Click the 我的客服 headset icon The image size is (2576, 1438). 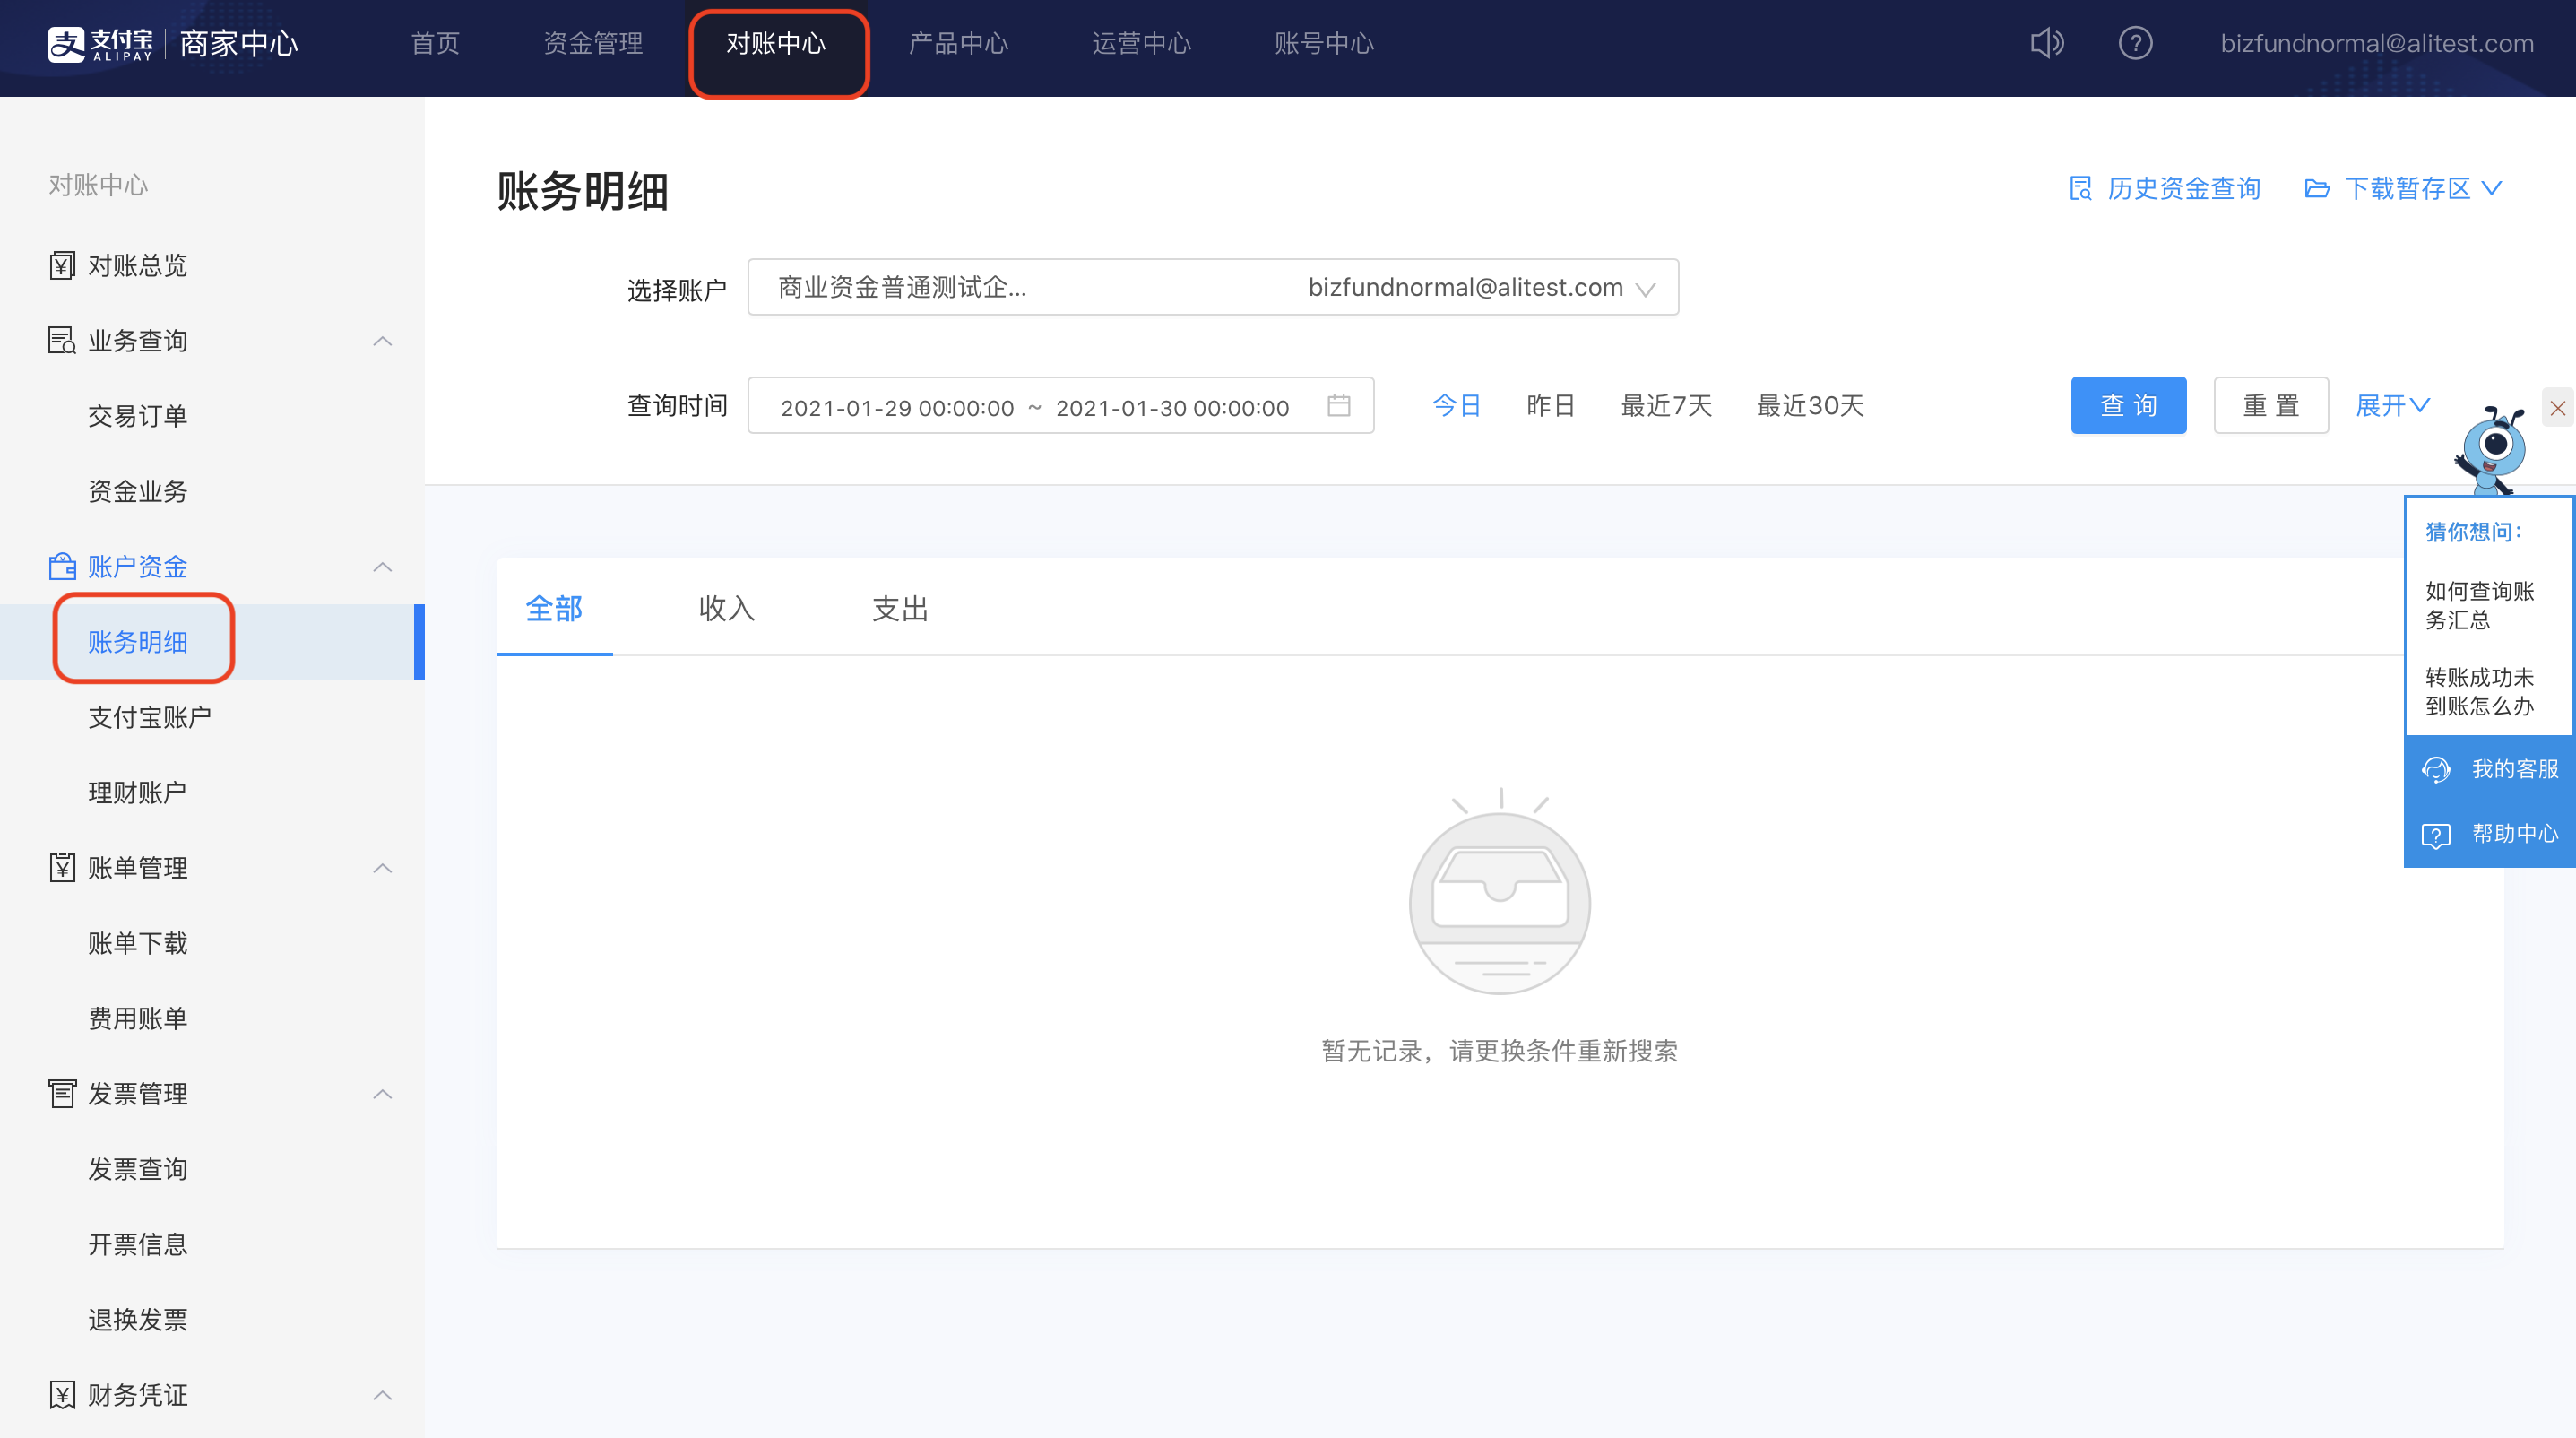click(x=2435, y=769)
